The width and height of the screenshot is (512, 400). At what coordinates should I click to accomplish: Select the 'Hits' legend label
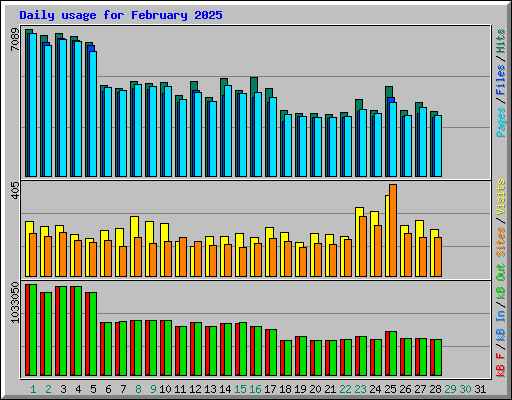500,41
